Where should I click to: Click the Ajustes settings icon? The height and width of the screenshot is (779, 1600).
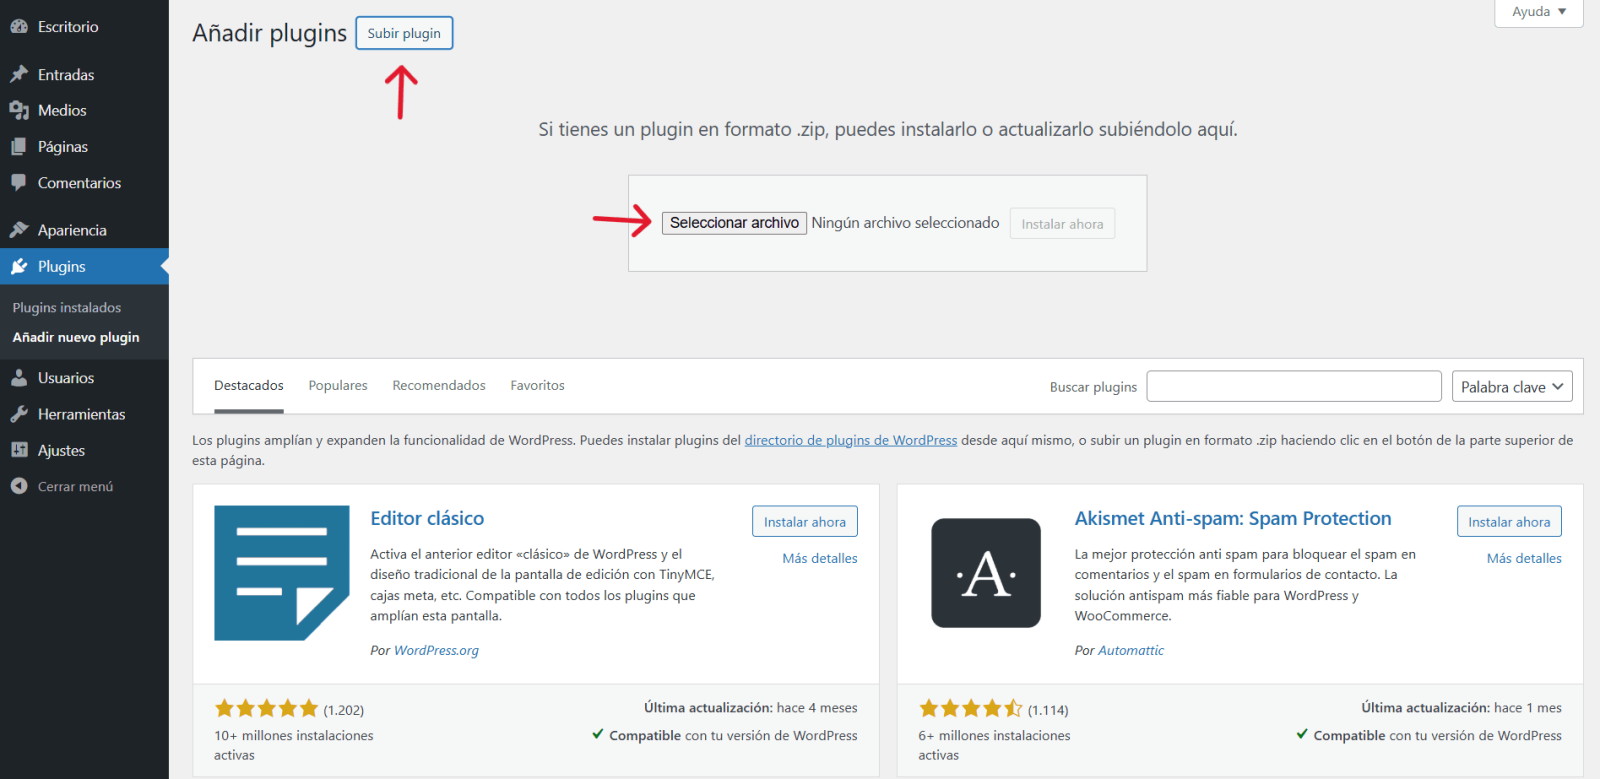tap(19, 451)
